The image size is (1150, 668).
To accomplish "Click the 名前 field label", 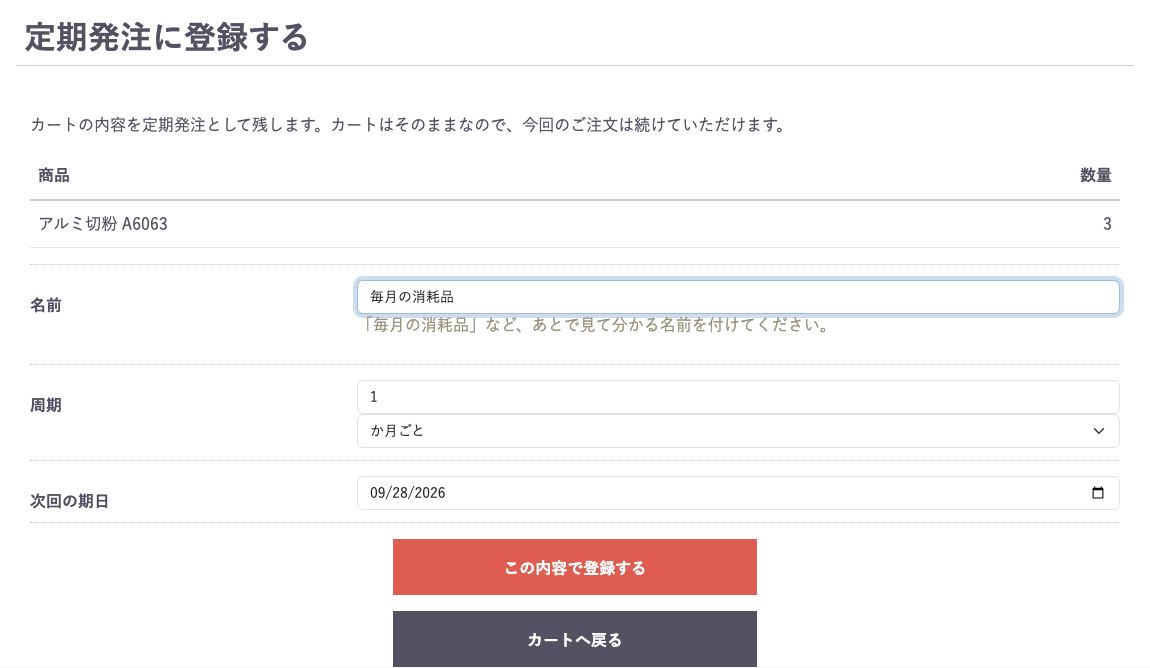I will point(45,305).
